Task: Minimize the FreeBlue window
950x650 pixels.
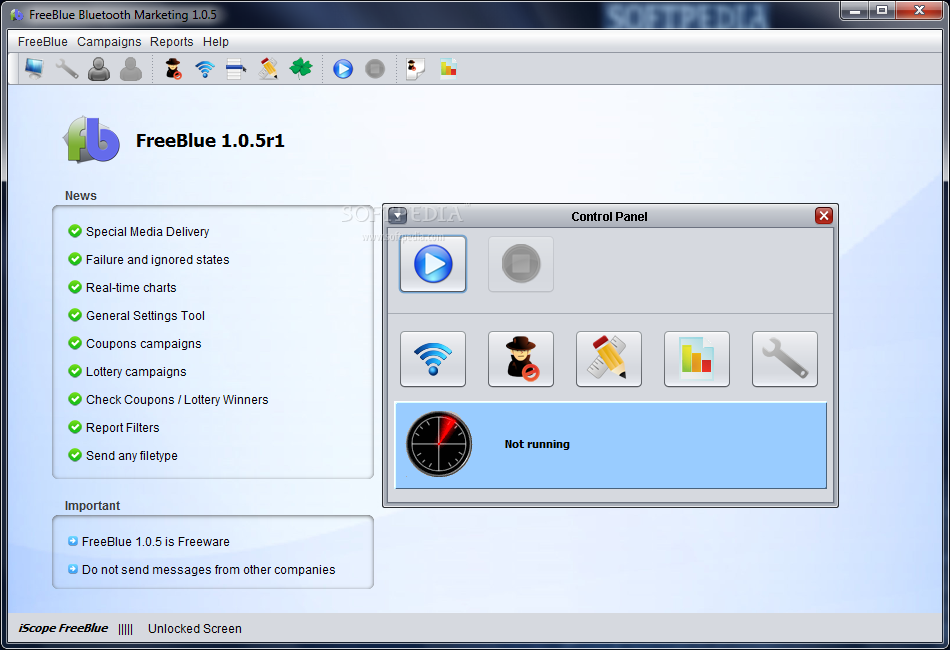Action: point(855,10)
